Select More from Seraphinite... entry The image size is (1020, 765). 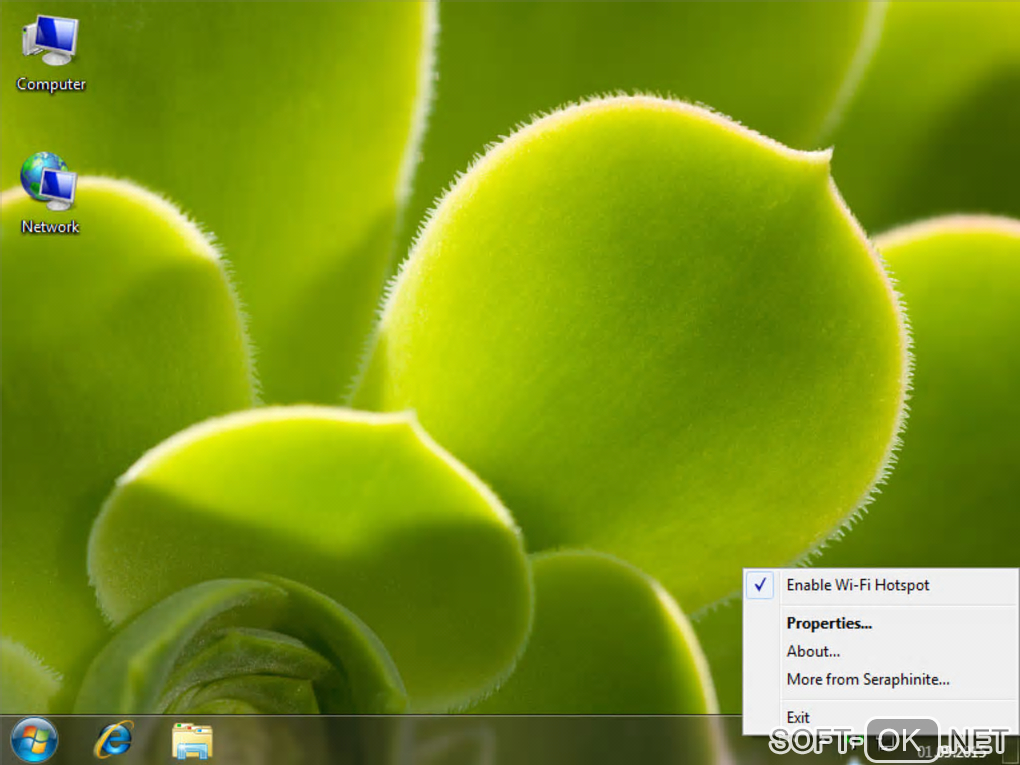point(880,679)
